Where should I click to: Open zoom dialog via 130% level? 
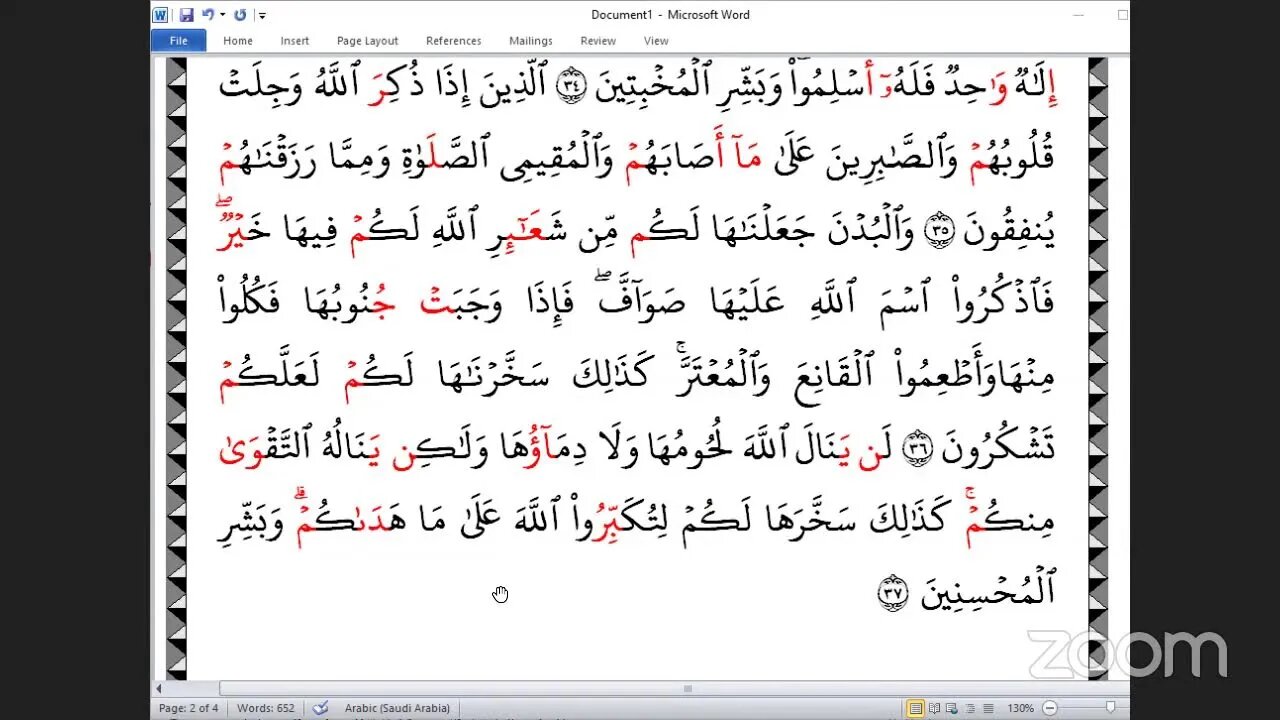point(1021,708)
